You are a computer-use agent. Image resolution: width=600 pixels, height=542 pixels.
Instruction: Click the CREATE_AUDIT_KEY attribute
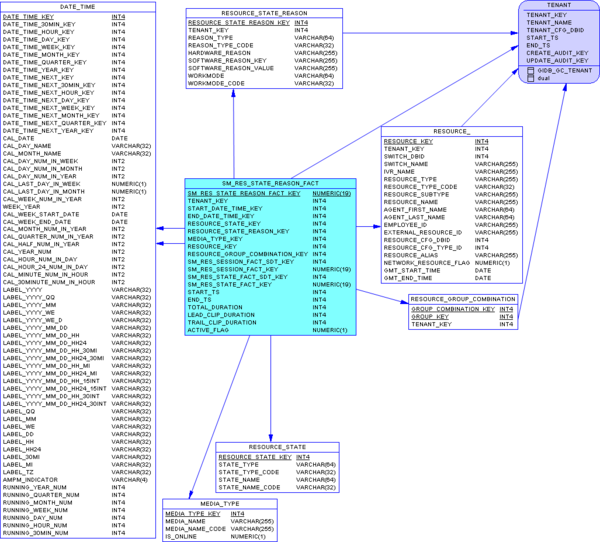point(557,53)
